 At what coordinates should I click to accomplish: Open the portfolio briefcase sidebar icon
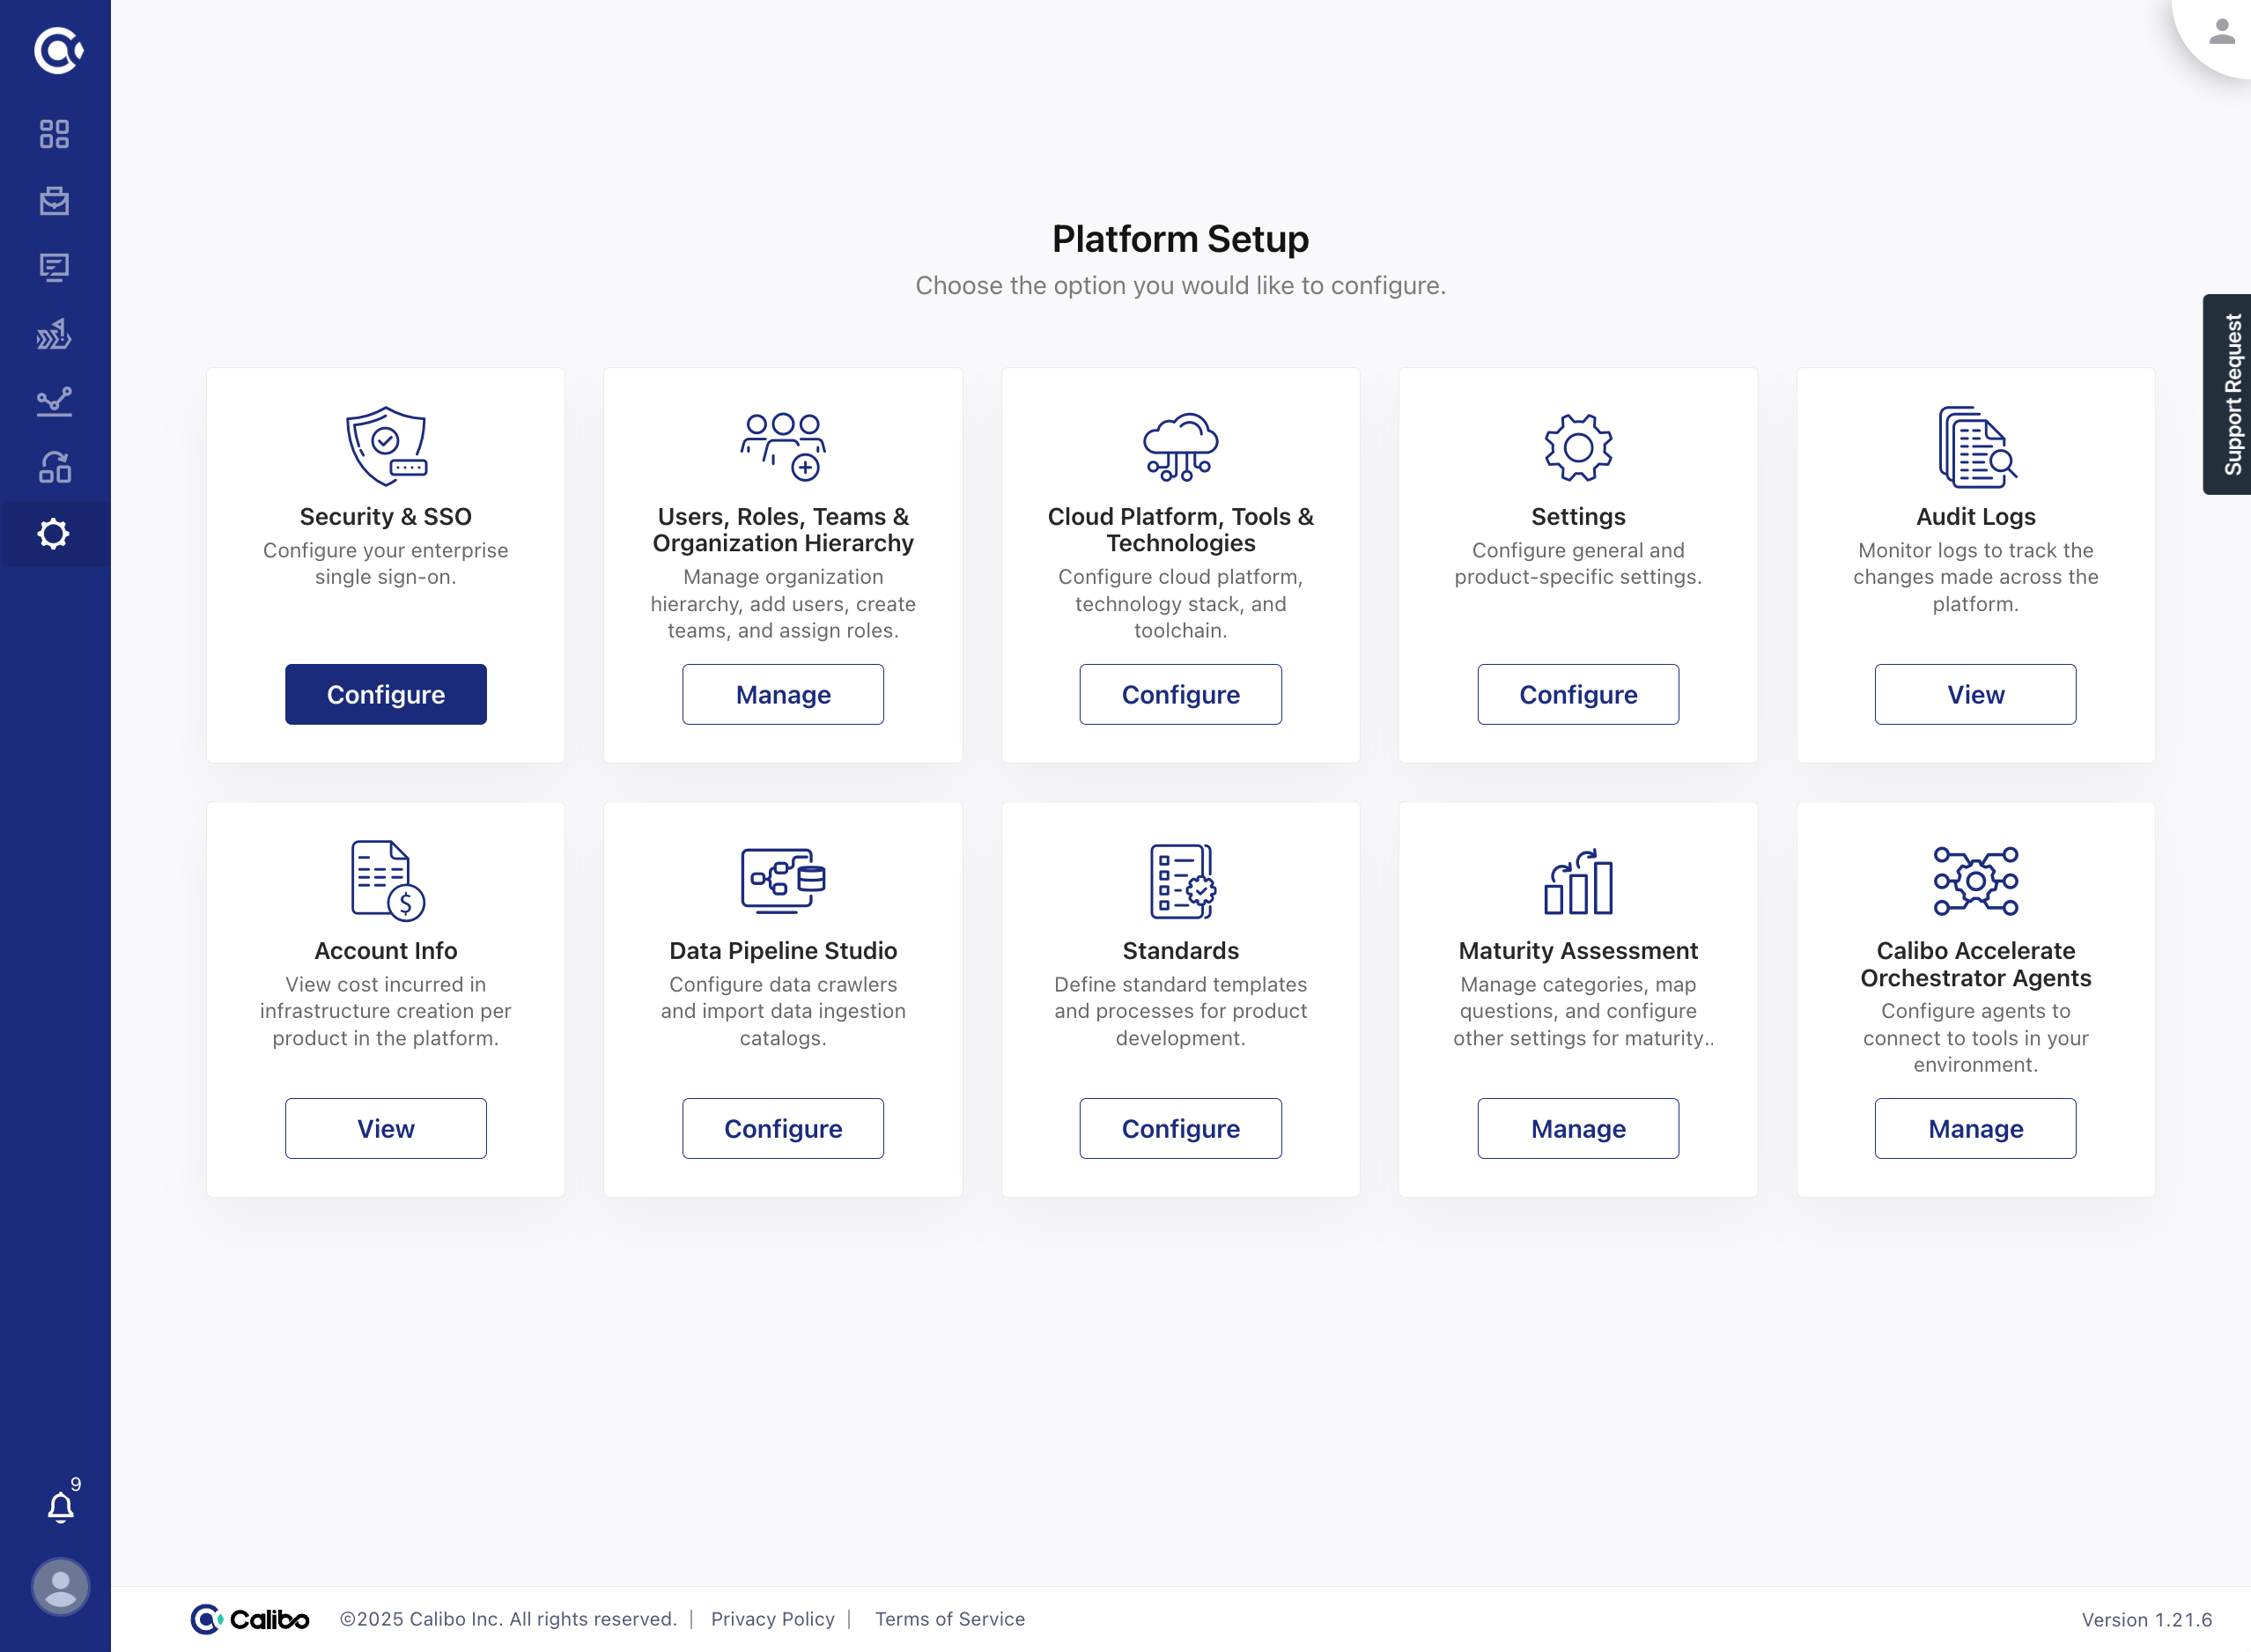click(54, 201)
